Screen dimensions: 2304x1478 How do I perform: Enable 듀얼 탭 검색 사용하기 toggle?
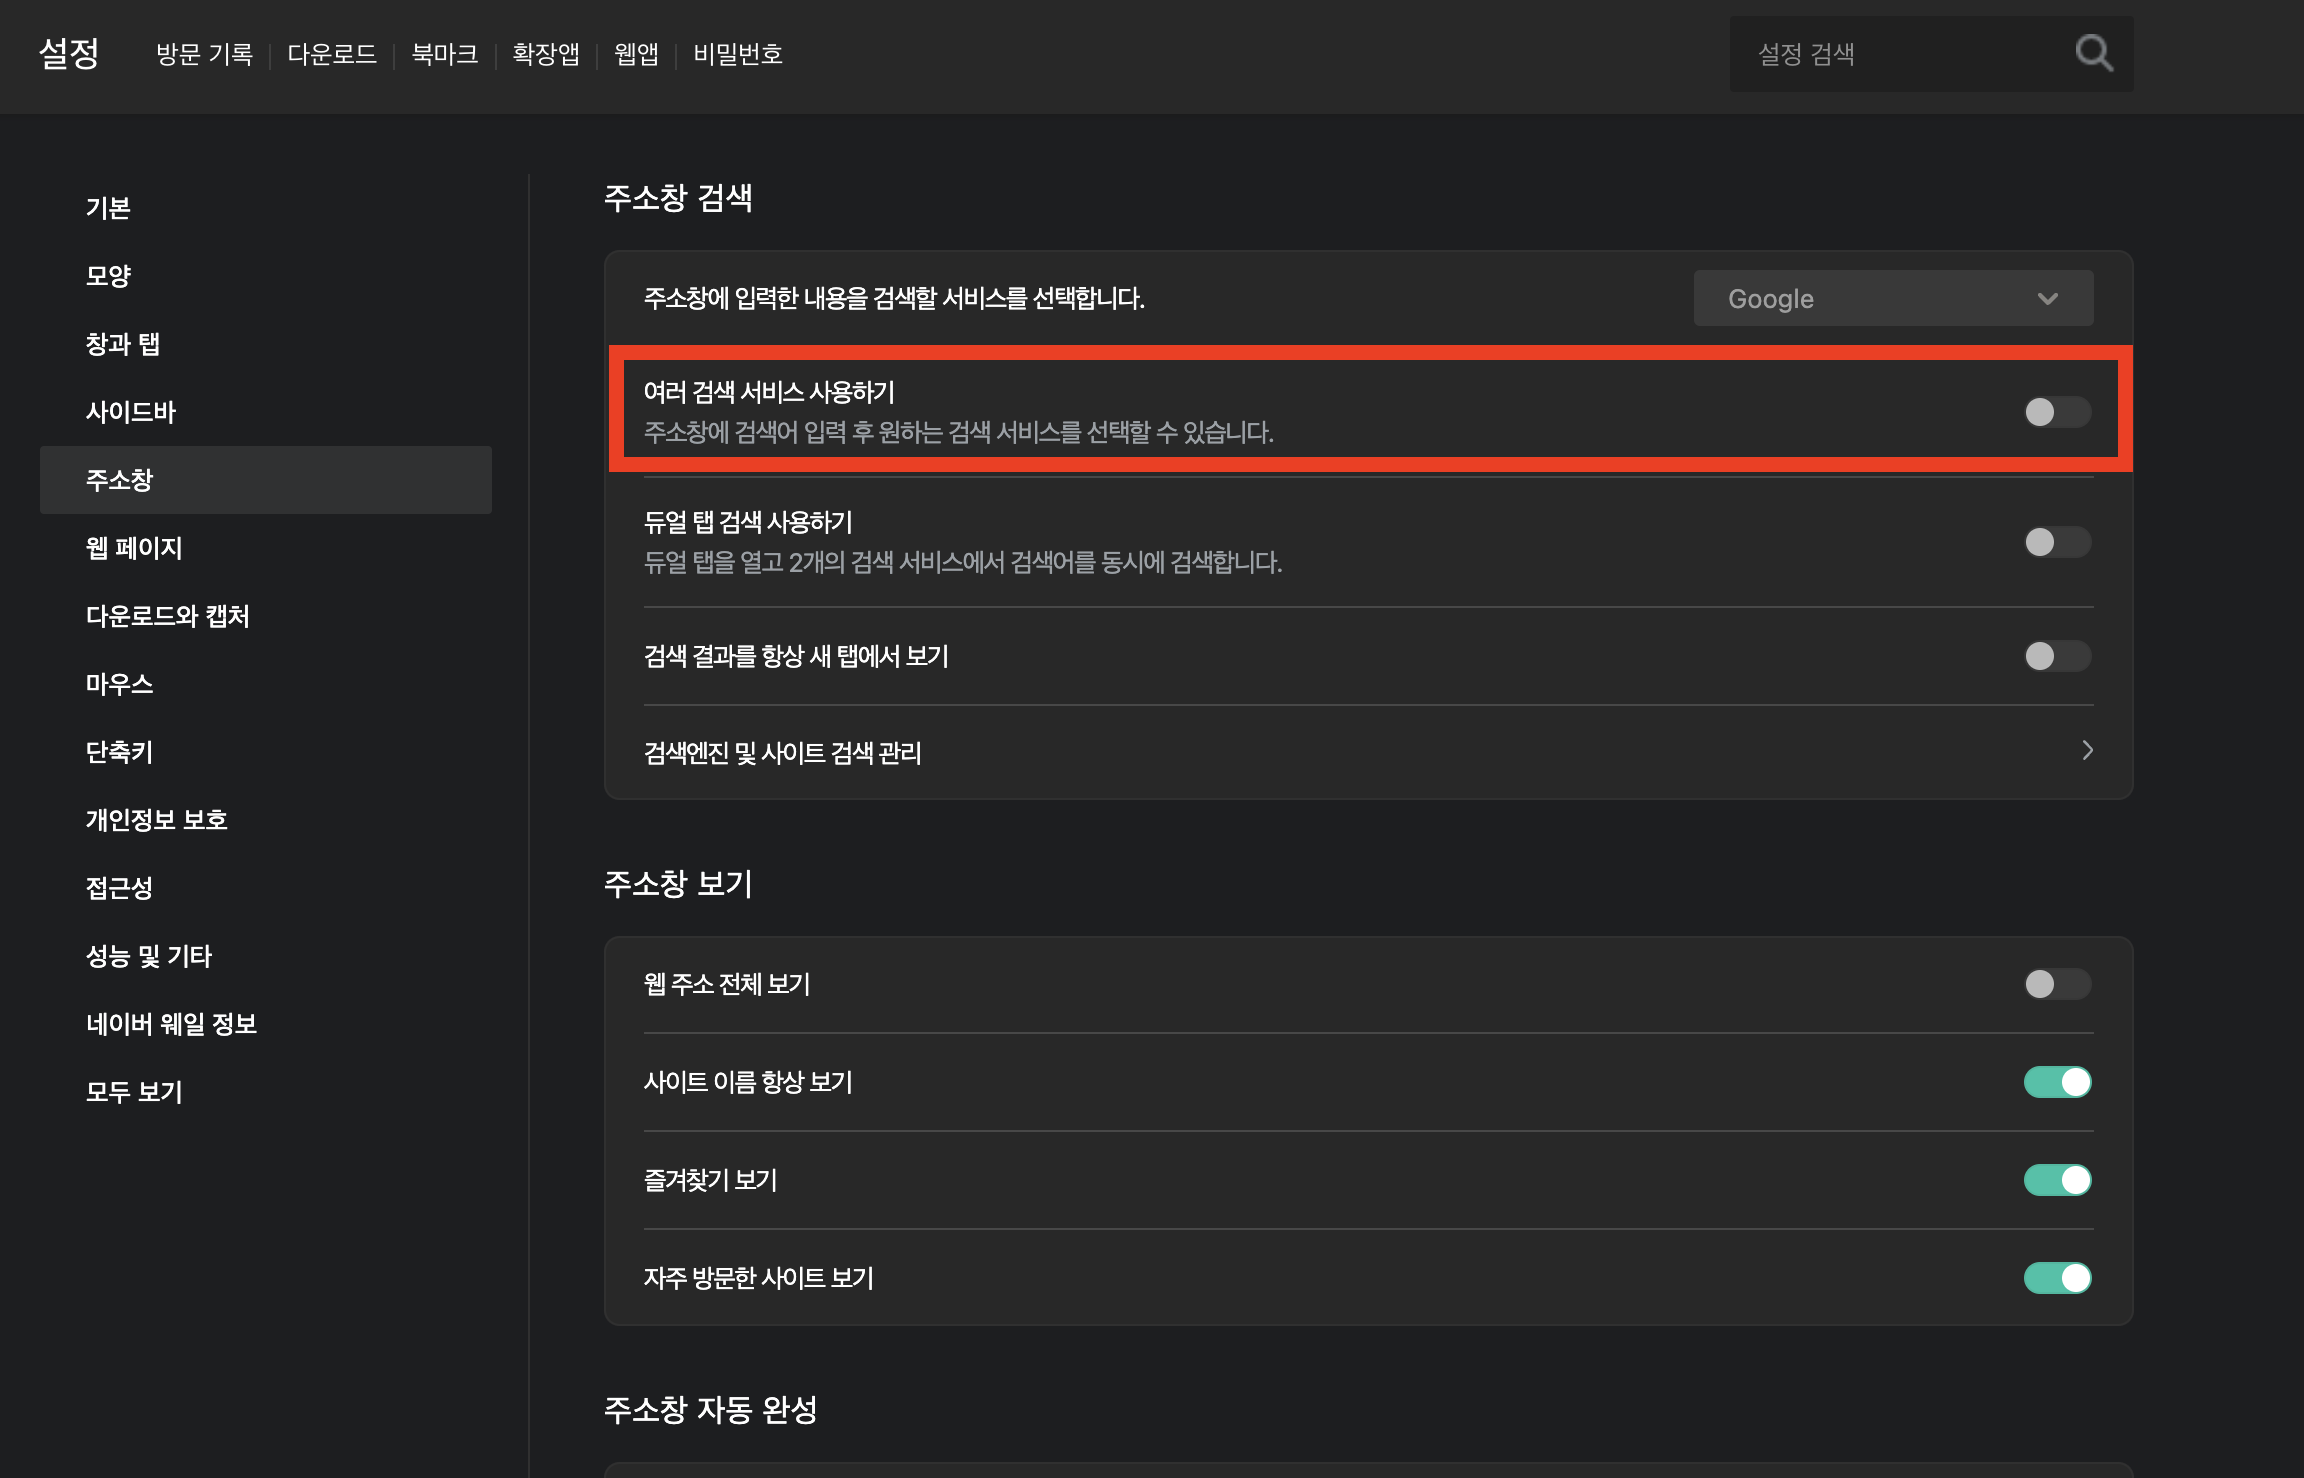pos(2057,542)
